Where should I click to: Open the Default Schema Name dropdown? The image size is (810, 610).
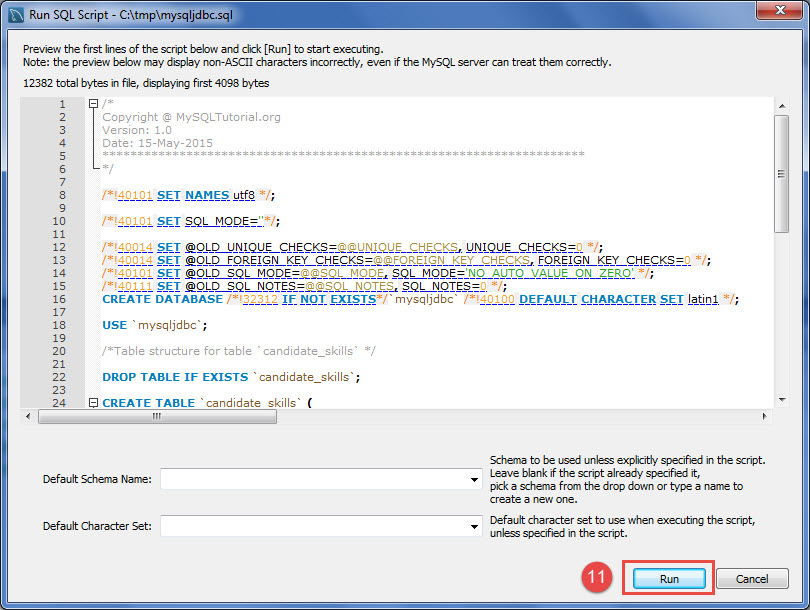tap(473, 479)
